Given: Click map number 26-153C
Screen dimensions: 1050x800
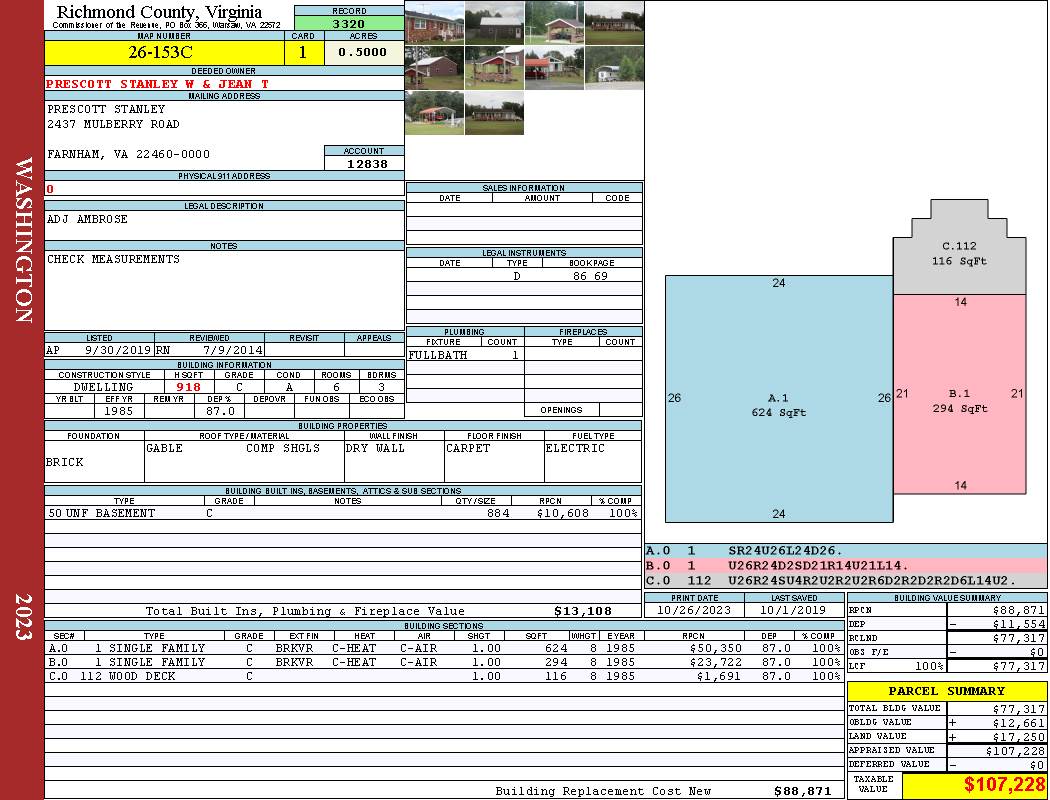Looking at the screenshot, I should point(161,52).
